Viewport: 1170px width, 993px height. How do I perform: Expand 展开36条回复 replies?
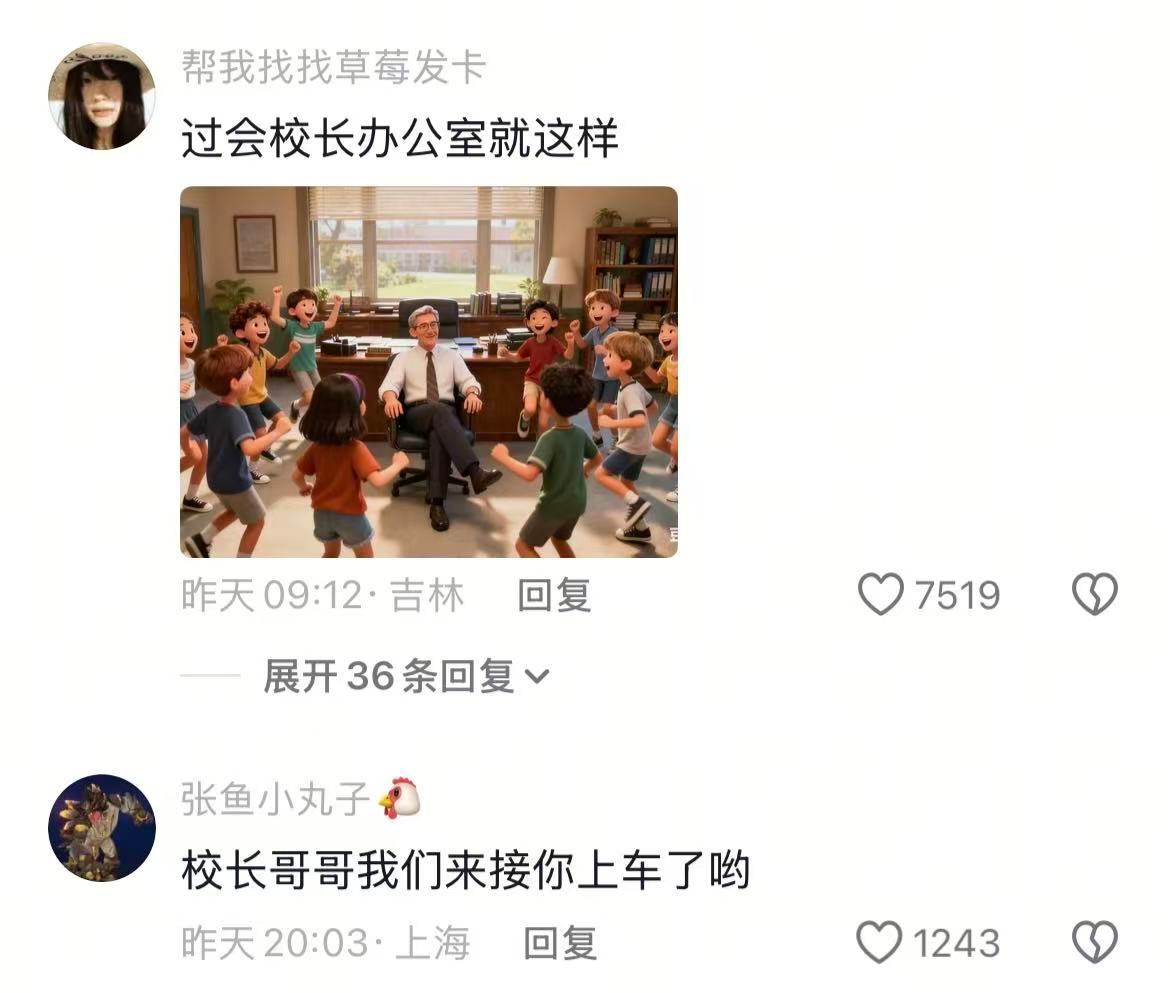point(407,676)
